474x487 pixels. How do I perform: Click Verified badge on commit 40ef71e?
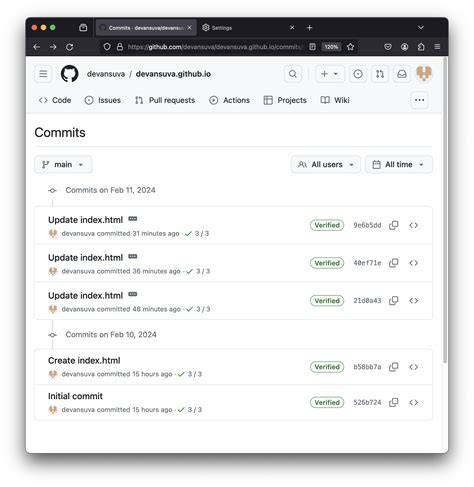327,263
